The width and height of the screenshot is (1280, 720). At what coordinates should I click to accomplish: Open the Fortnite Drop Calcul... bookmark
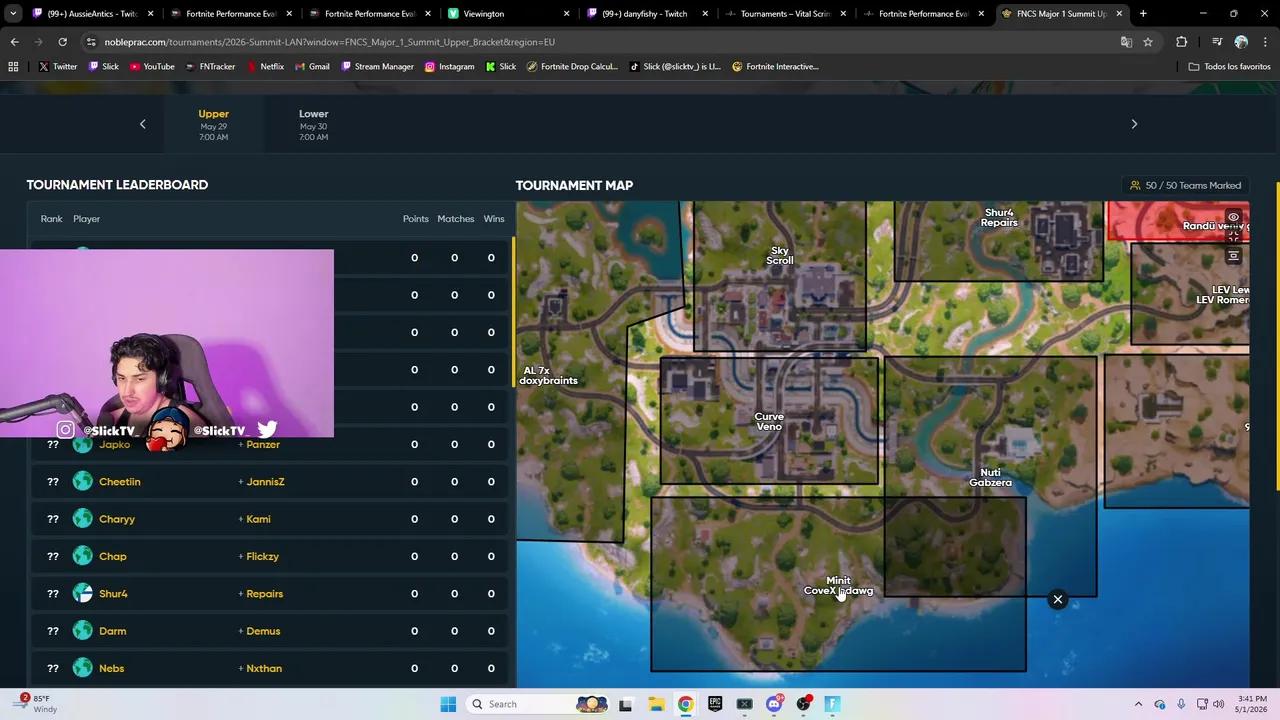pos(572,67)
